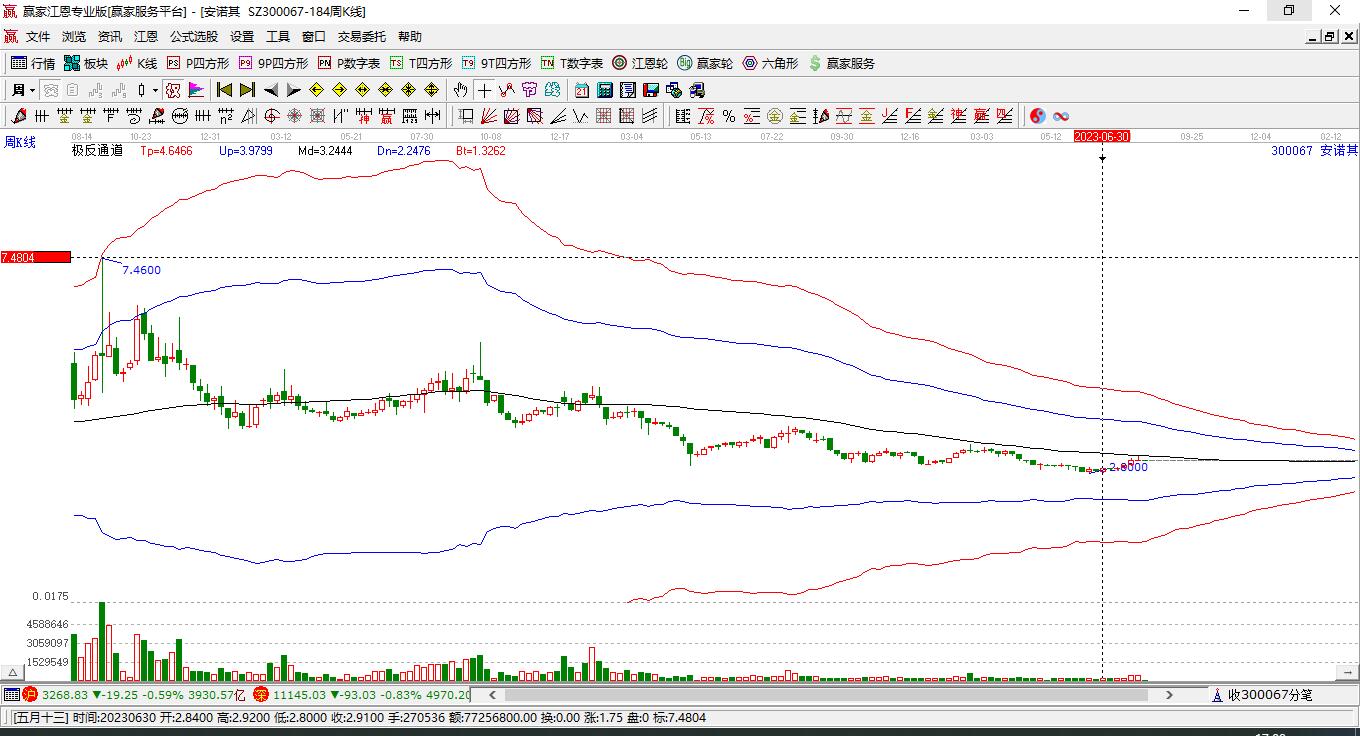Select the hand pan tool
The height and width of the screenshot is (736, 1360).
(460, 90)
